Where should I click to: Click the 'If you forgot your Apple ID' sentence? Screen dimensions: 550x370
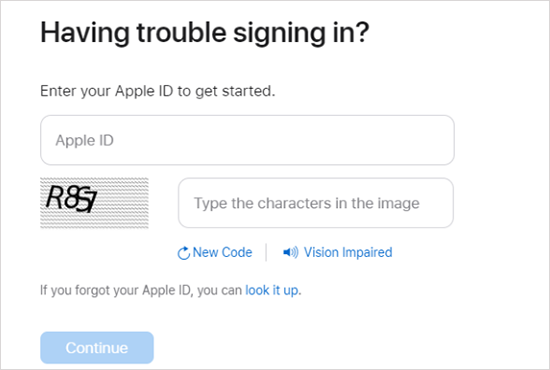170,290
